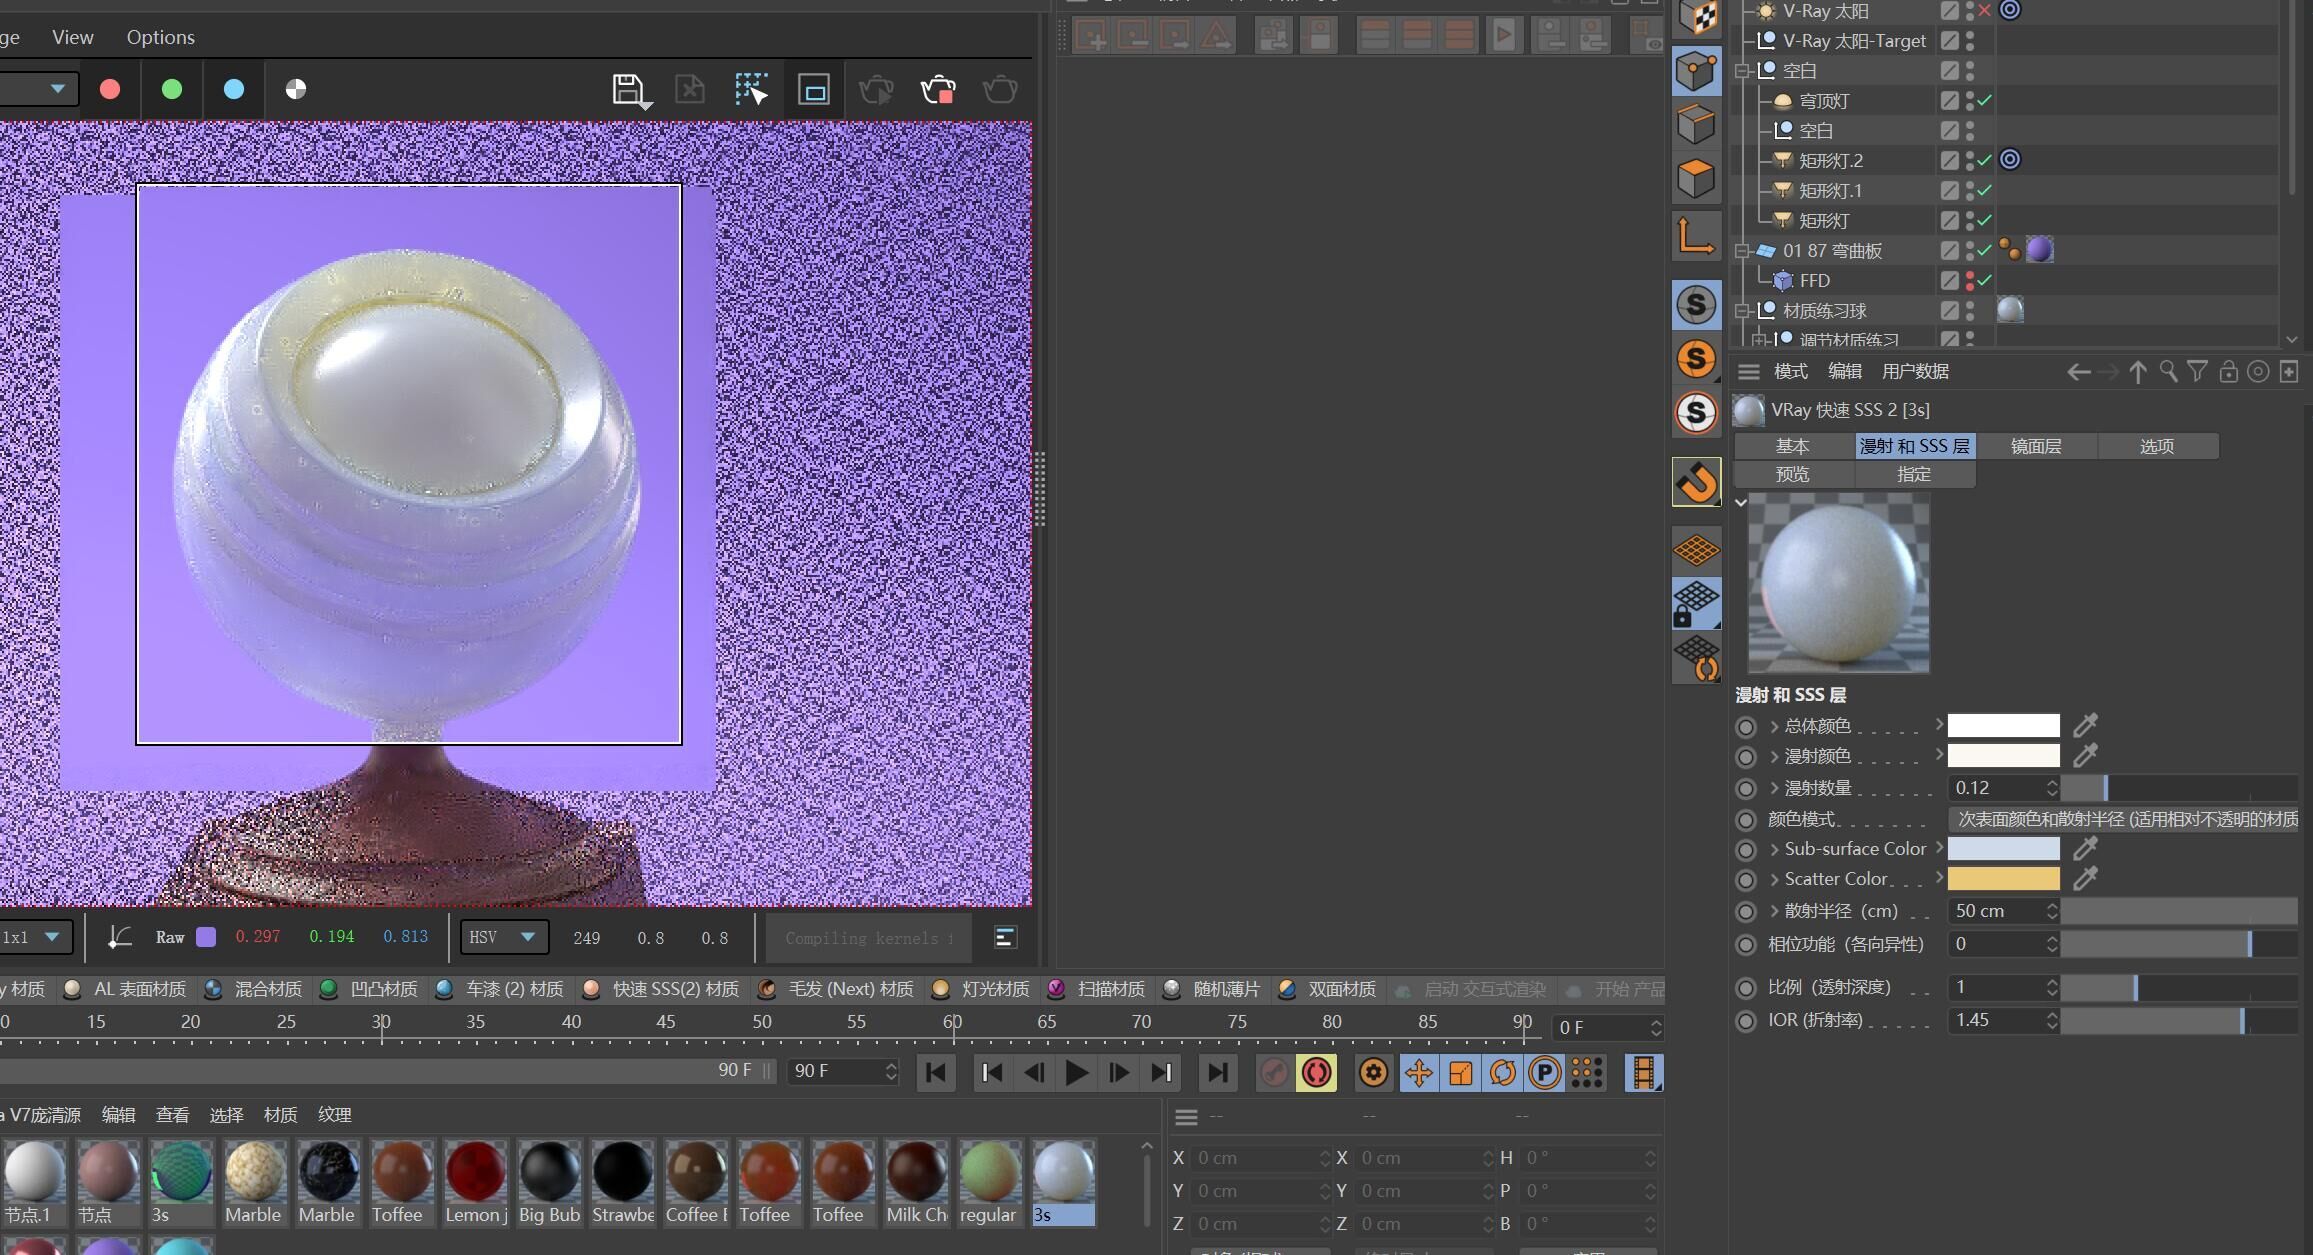Toggle the red channel circle
The height and width of the screenshot is (1255, 2313).
click(x=110, y=89)
